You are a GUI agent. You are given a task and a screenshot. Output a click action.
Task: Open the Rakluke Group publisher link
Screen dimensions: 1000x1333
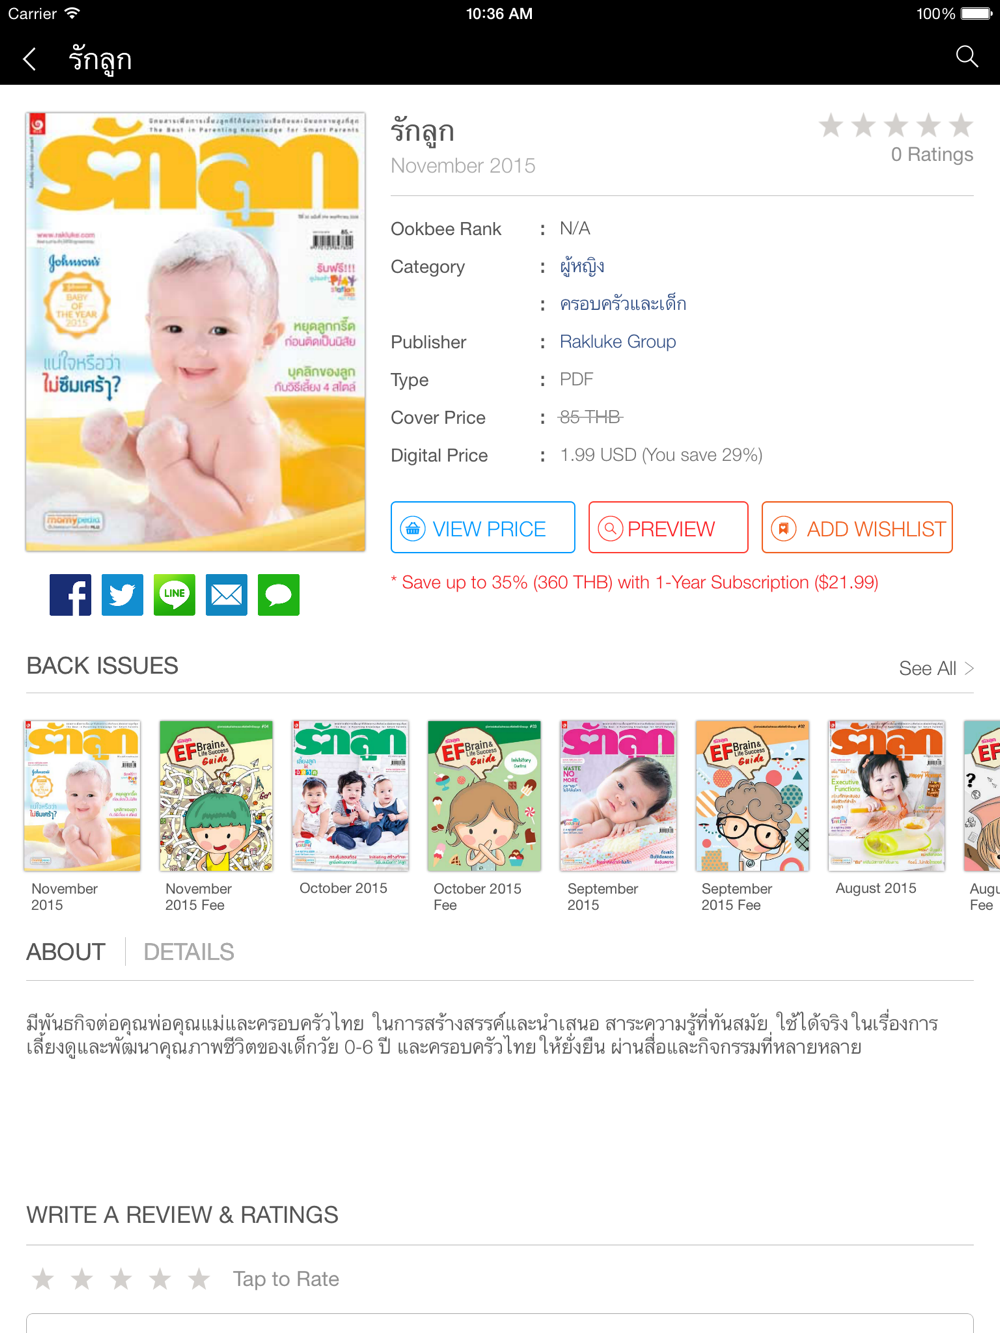(618, 342)
